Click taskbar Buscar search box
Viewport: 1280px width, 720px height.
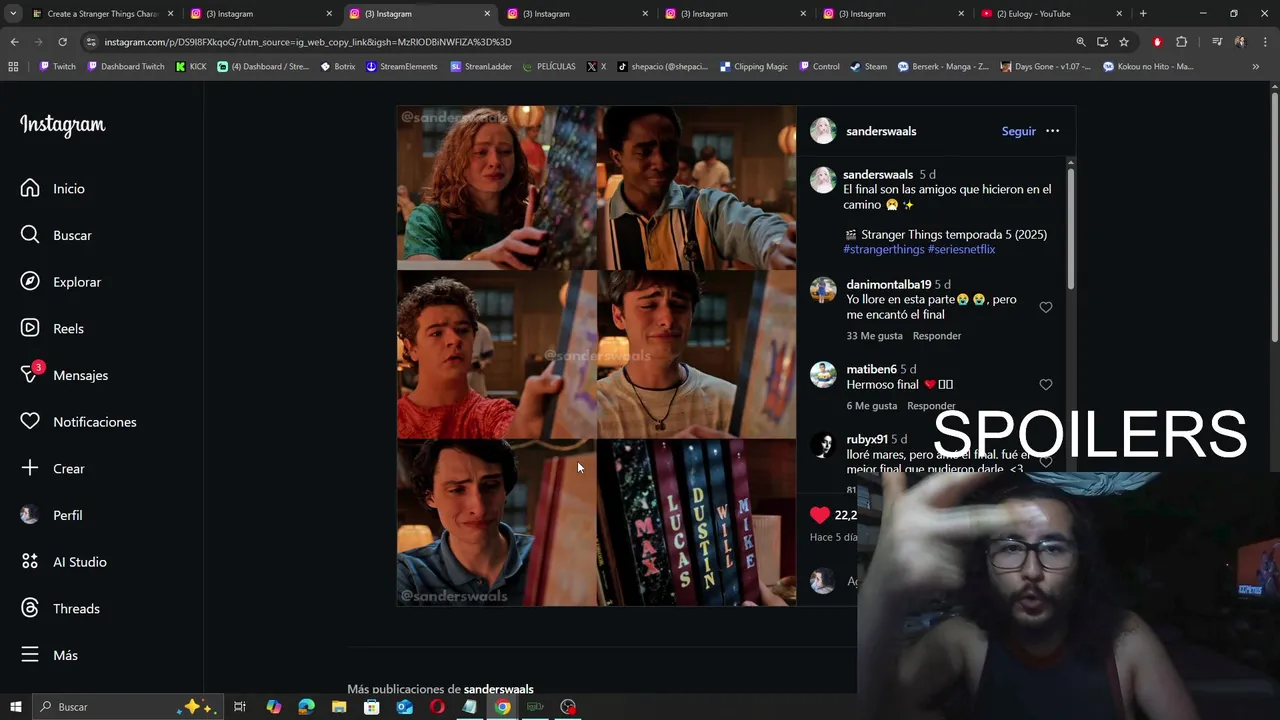click(128, 707)
